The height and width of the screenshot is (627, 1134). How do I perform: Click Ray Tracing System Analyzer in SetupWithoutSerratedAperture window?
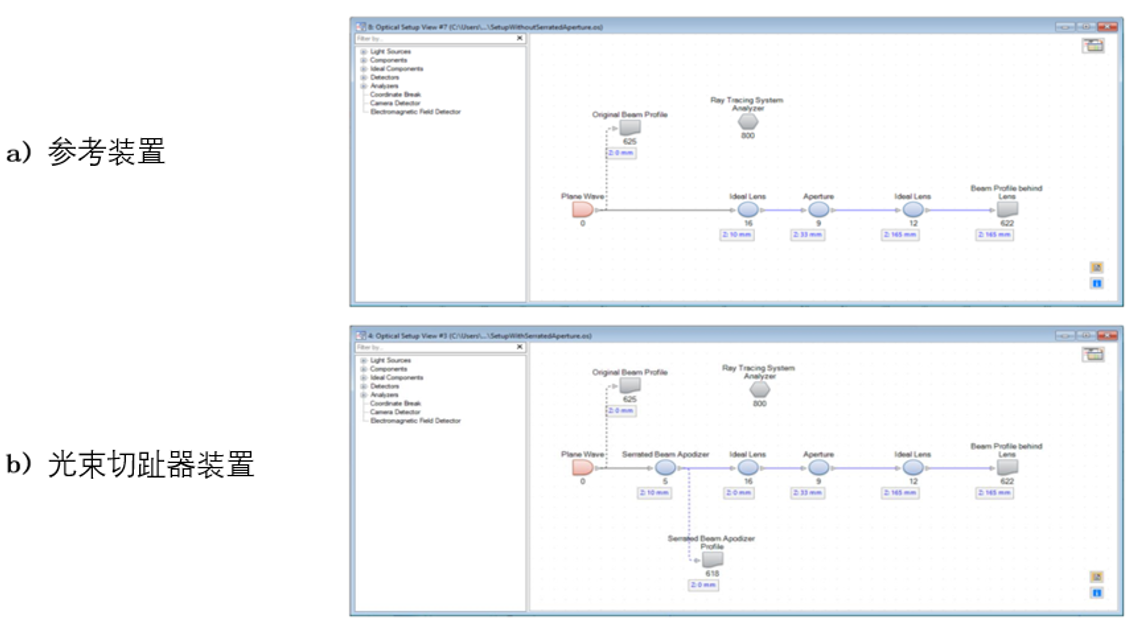pyautogui.click(x=748, y=121)
